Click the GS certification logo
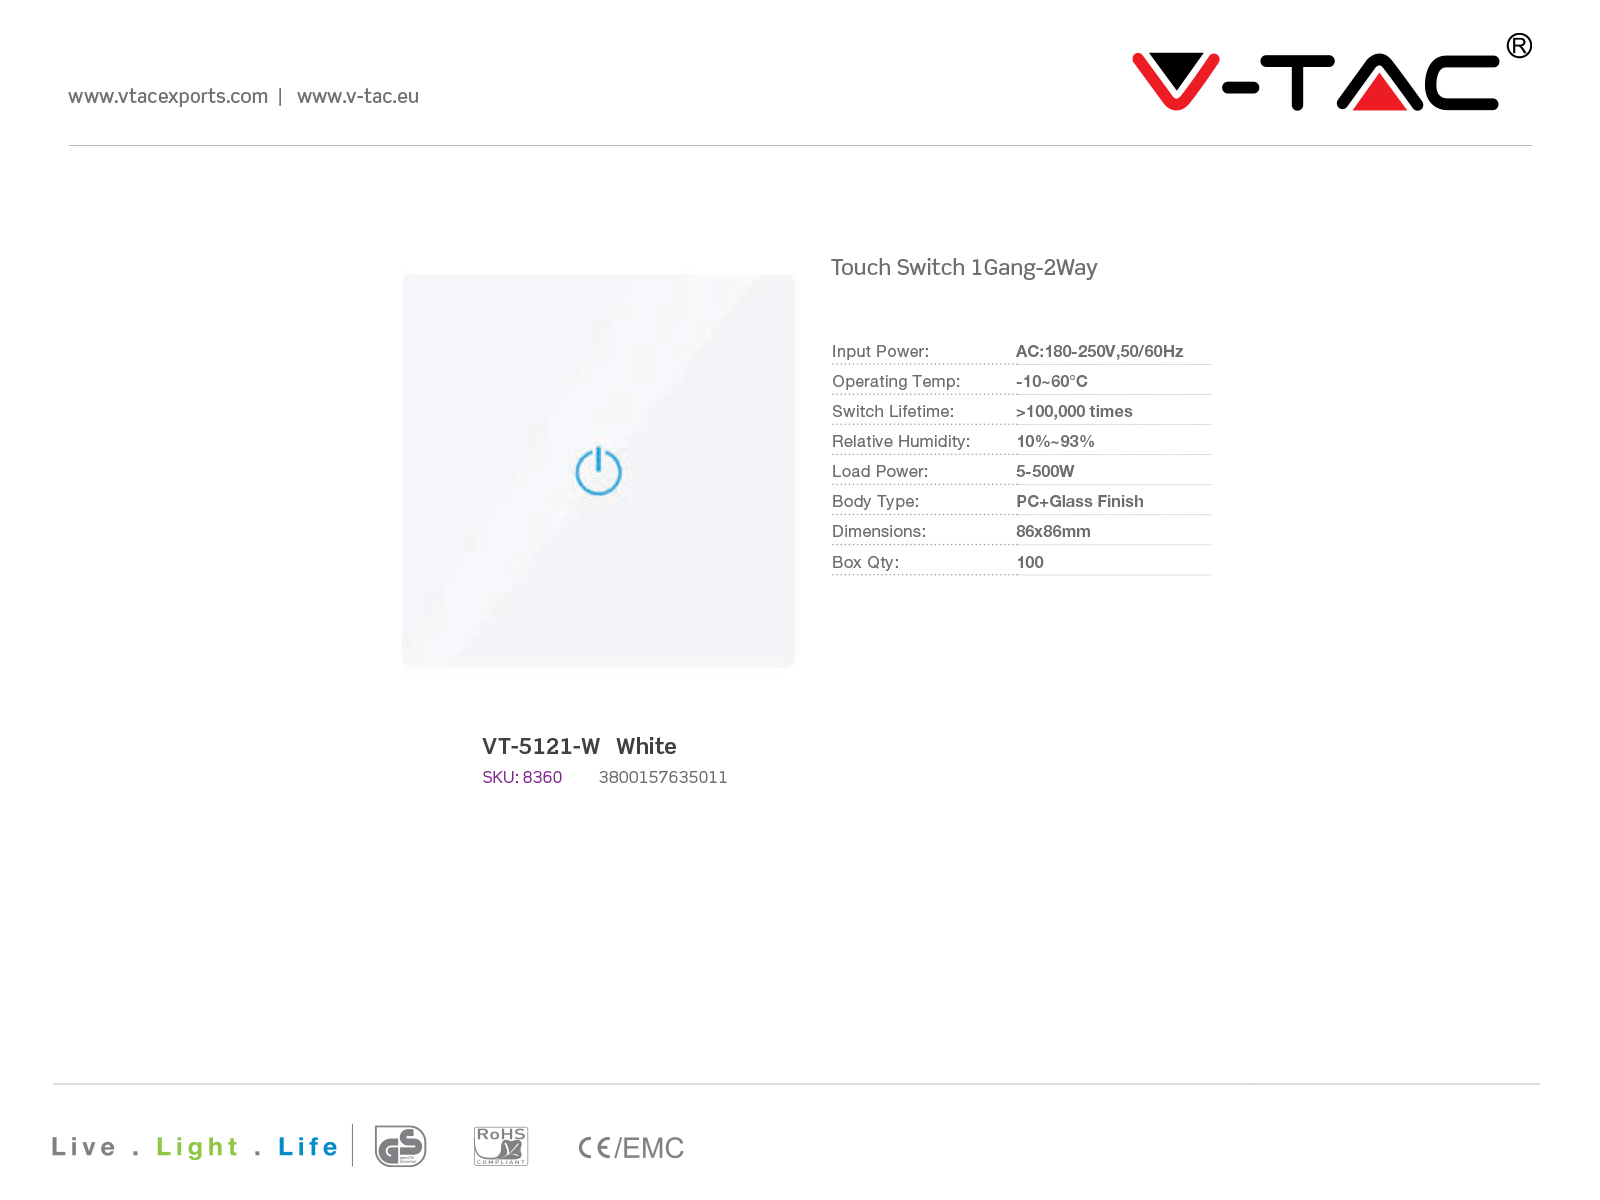1600x1200 pixels. [400, 1146]
